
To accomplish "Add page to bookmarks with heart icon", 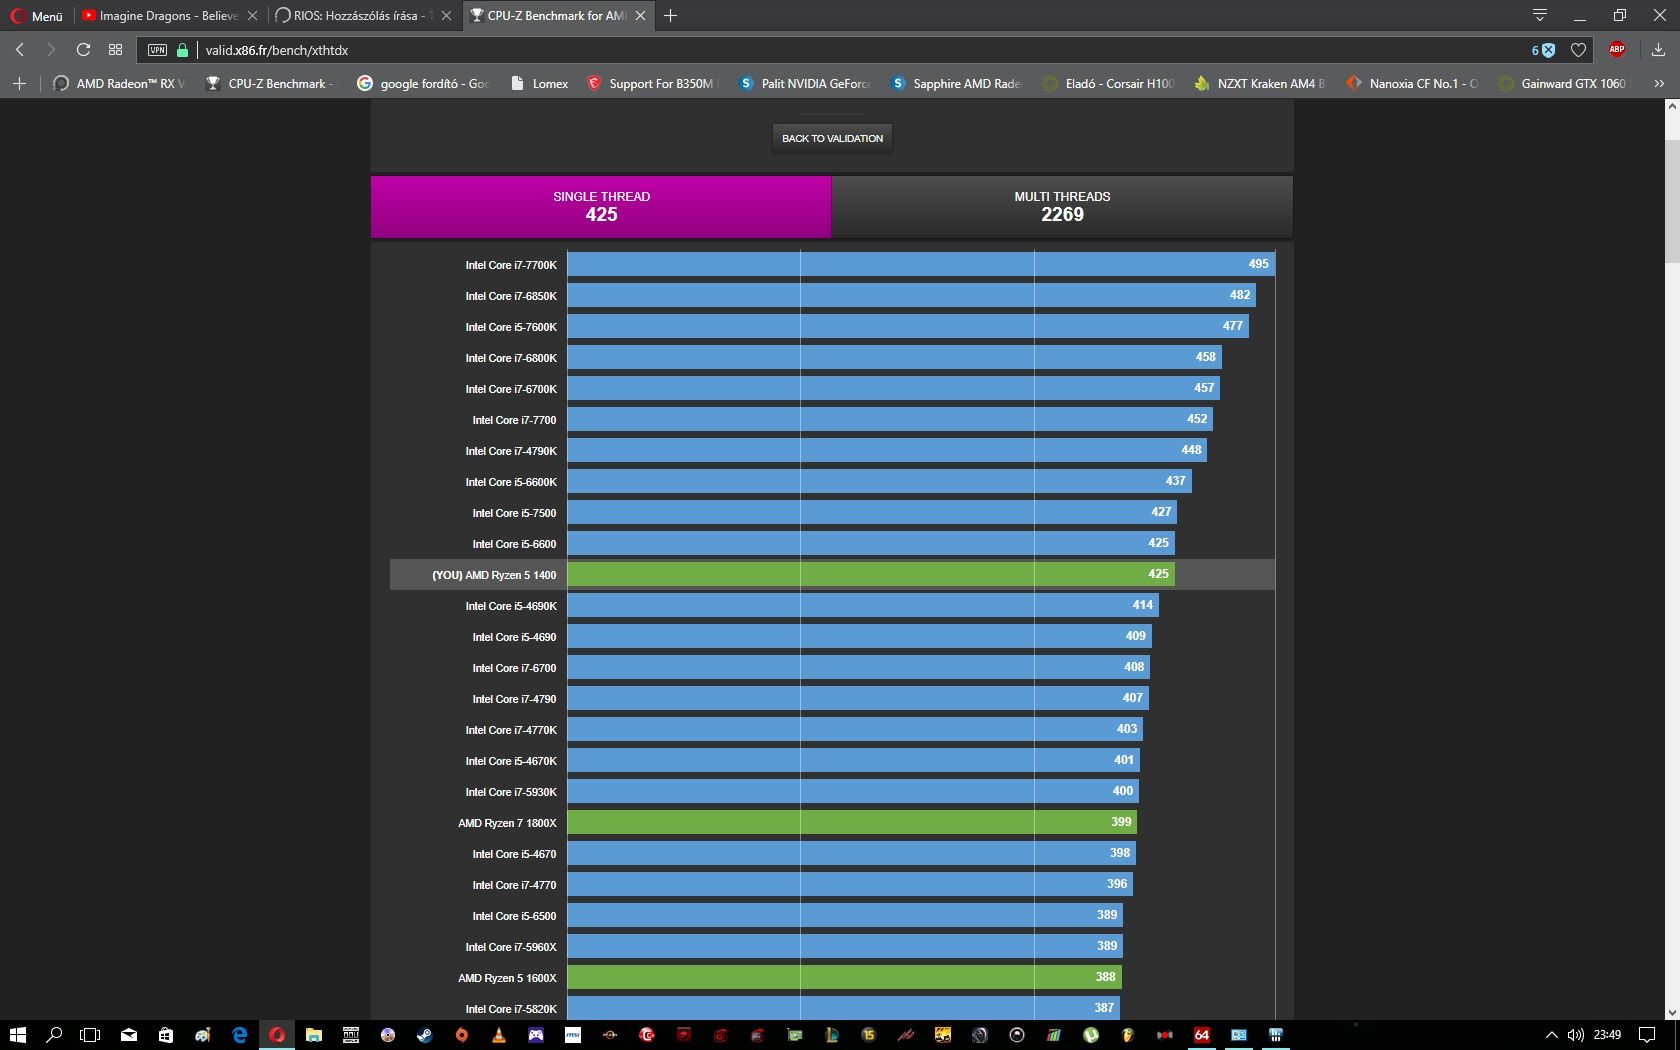I will 1578,50.
